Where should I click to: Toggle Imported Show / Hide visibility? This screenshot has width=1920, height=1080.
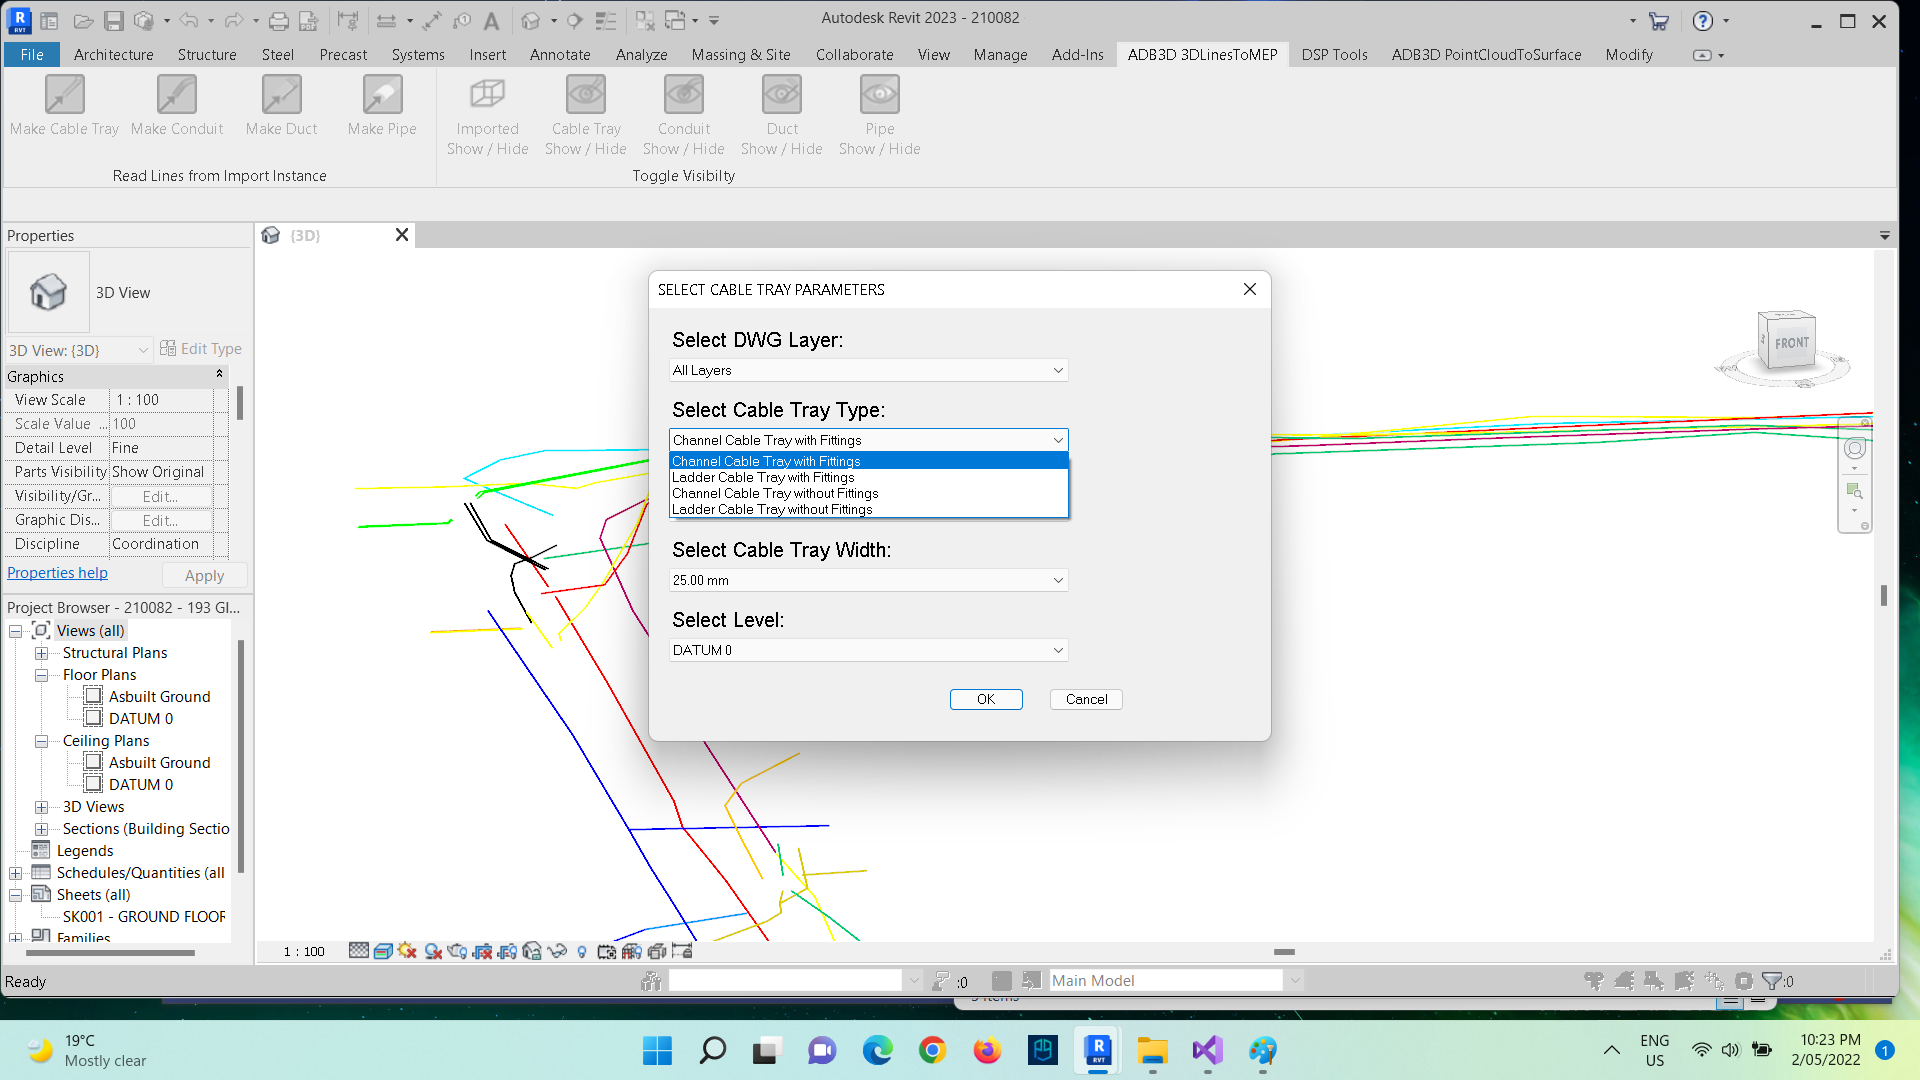point(487,96)
